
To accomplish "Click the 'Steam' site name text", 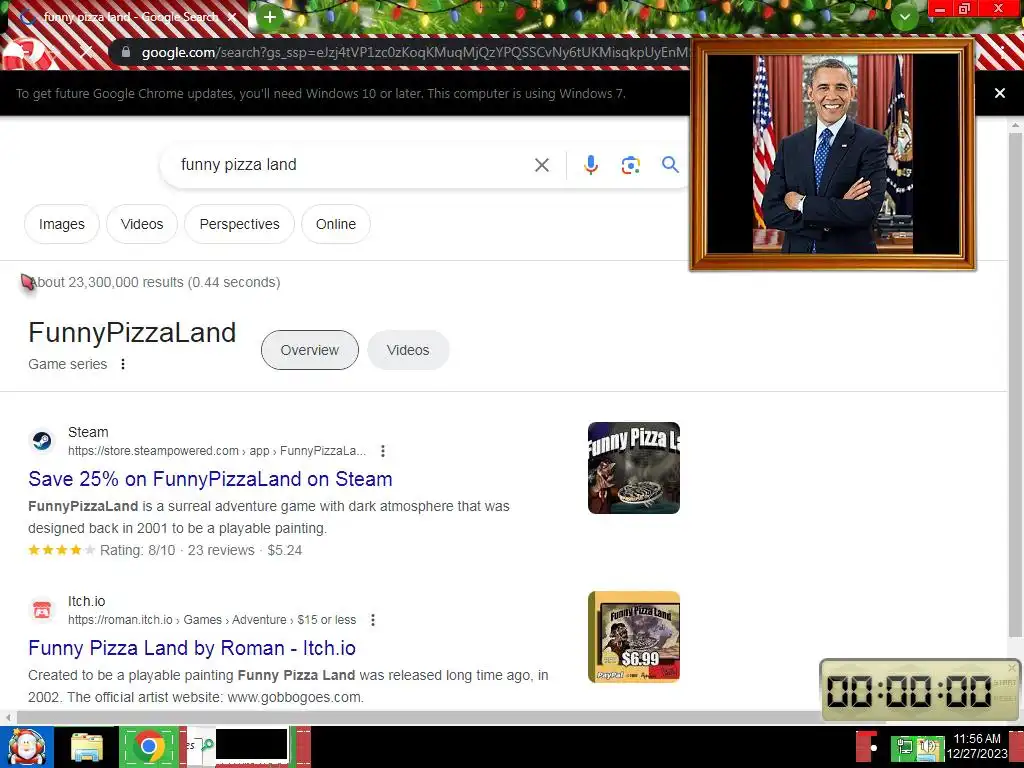I will (x=88, y=432).
